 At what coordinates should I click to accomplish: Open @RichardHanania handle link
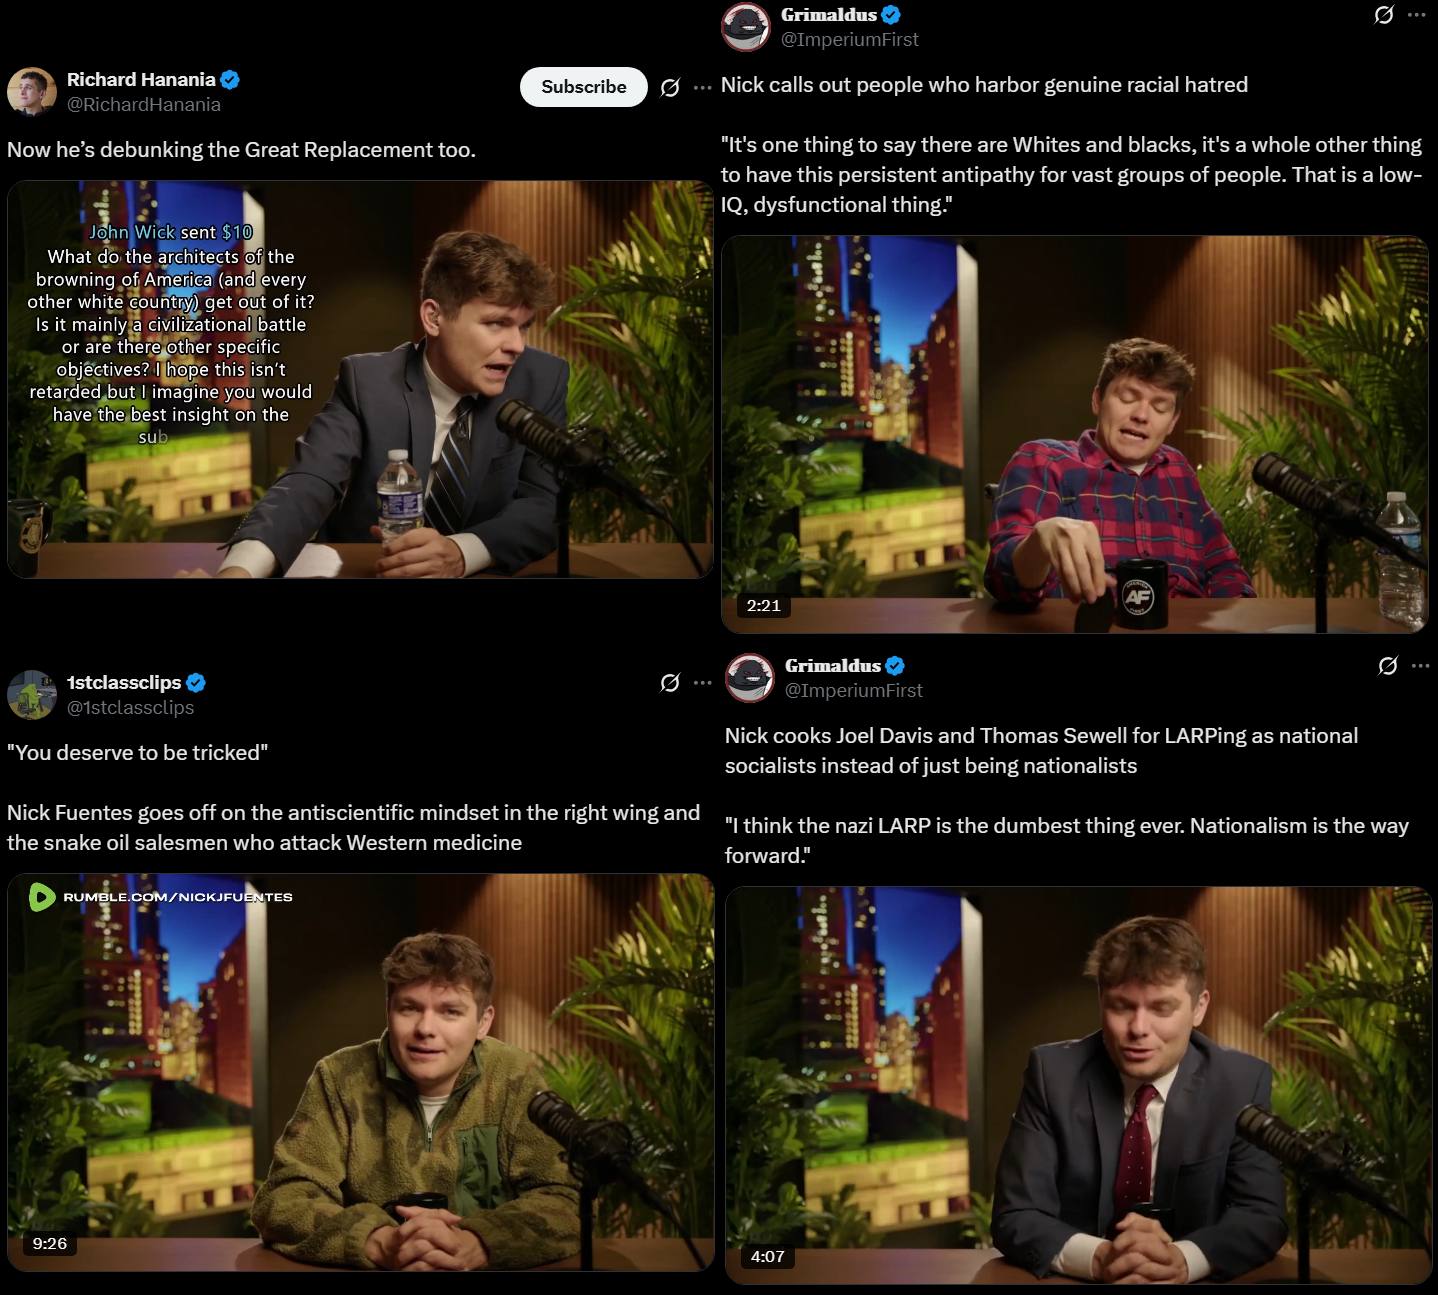pos(144,105)
